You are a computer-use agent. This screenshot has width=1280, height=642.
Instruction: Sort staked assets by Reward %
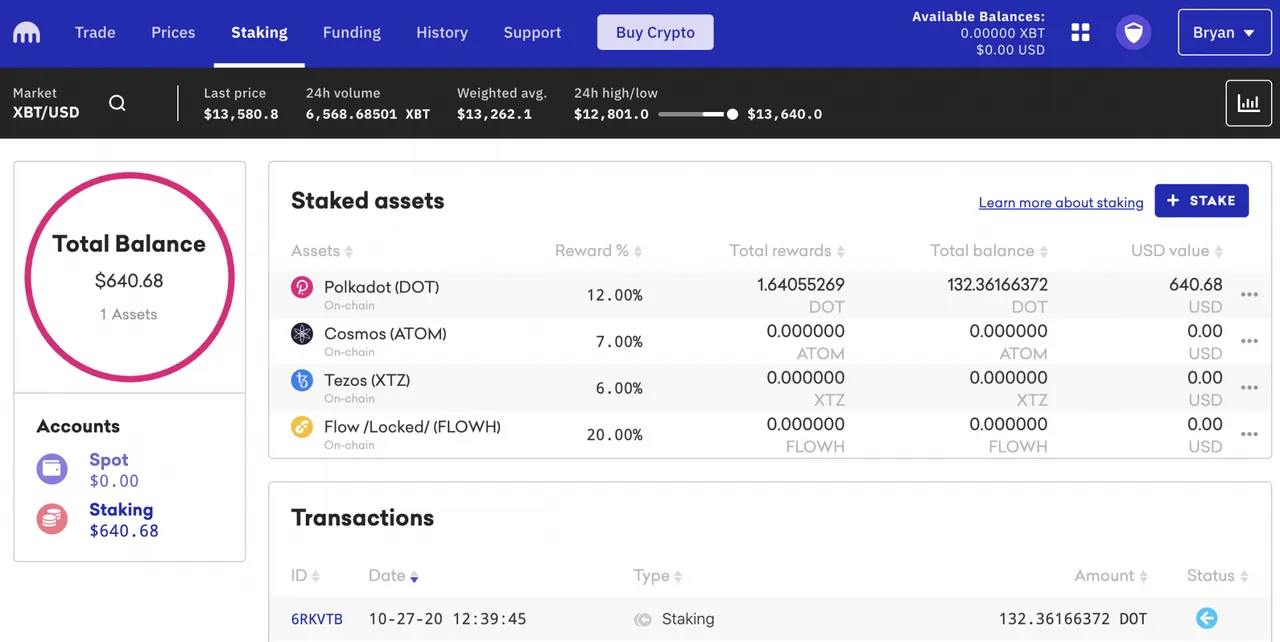[598, 251]
